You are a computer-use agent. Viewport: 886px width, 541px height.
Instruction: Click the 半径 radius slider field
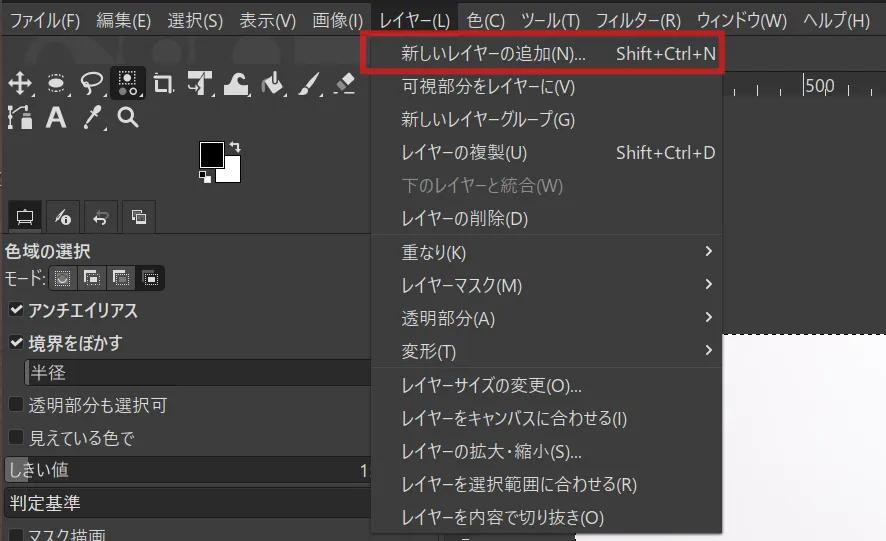click(198, 373)
